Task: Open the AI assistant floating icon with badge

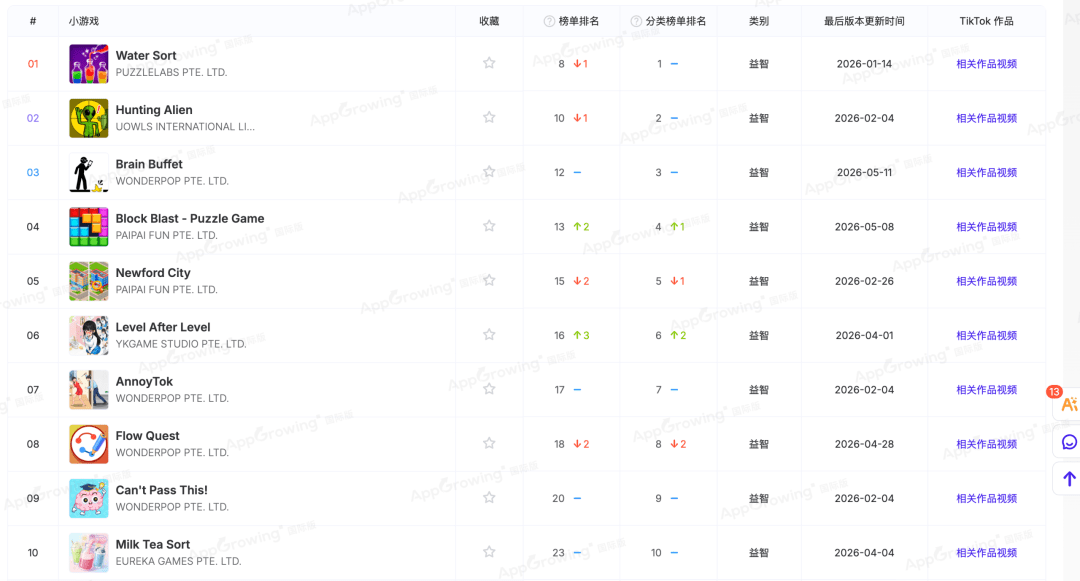Action: click(1068, 404)
